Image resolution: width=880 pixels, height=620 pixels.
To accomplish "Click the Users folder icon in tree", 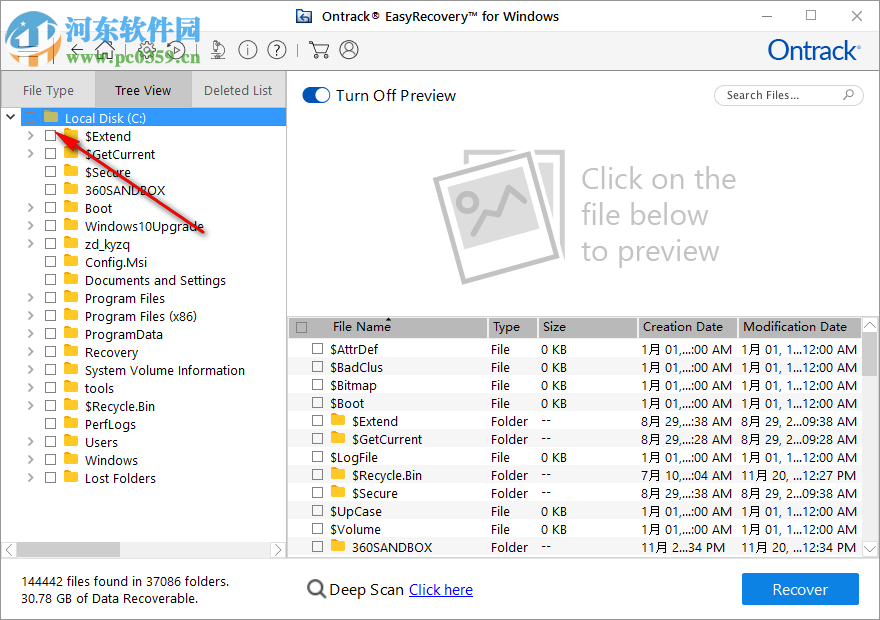I will [x=71, y=441].
